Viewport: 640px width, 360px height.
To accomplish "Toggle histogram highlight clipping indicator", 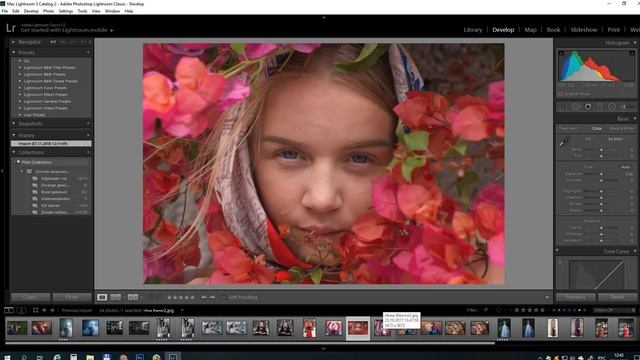I will [632, 53].
